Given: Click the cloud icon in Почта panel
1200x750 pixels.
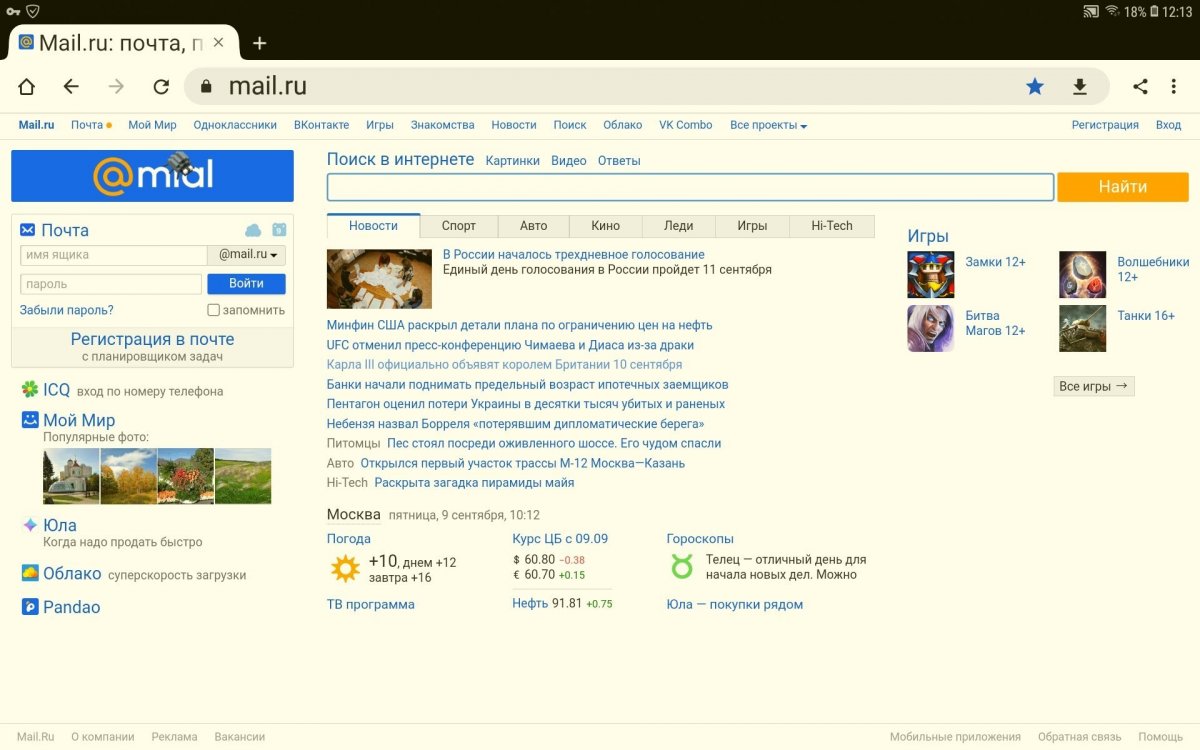Looking at the screenshot, I should [253, 230].
